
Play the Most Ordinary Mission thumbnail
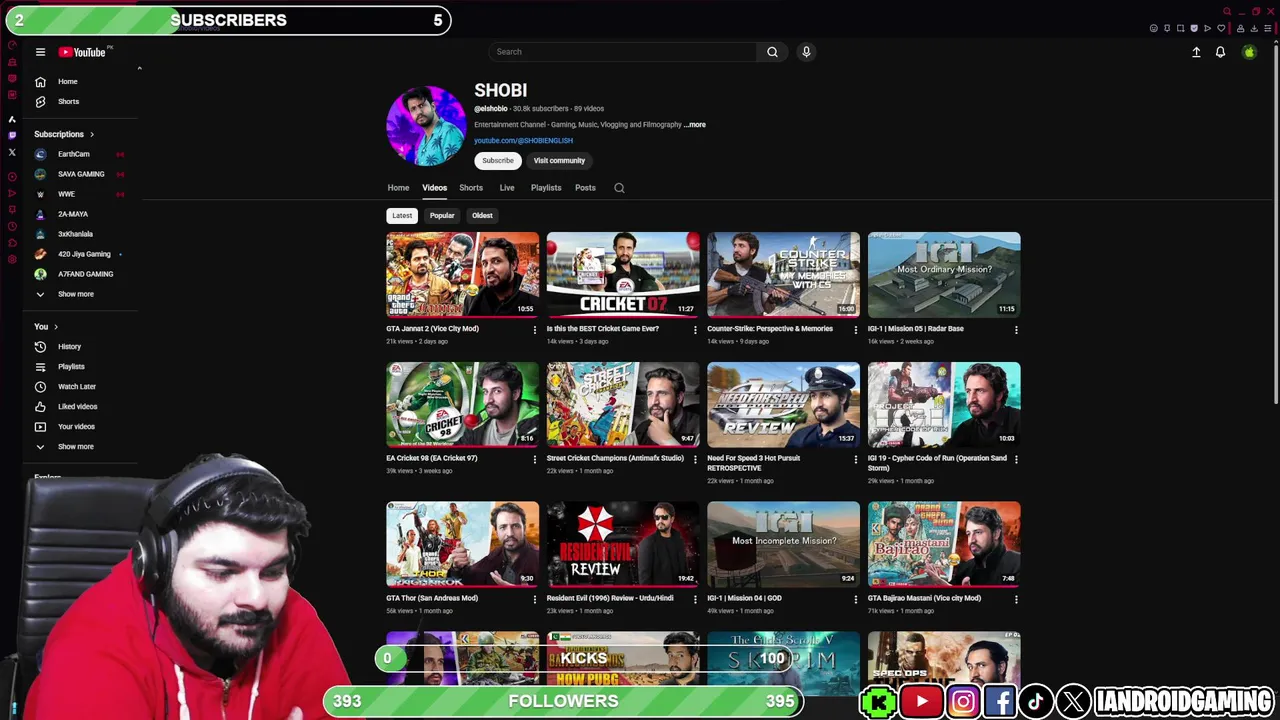(x=944, y=274)
